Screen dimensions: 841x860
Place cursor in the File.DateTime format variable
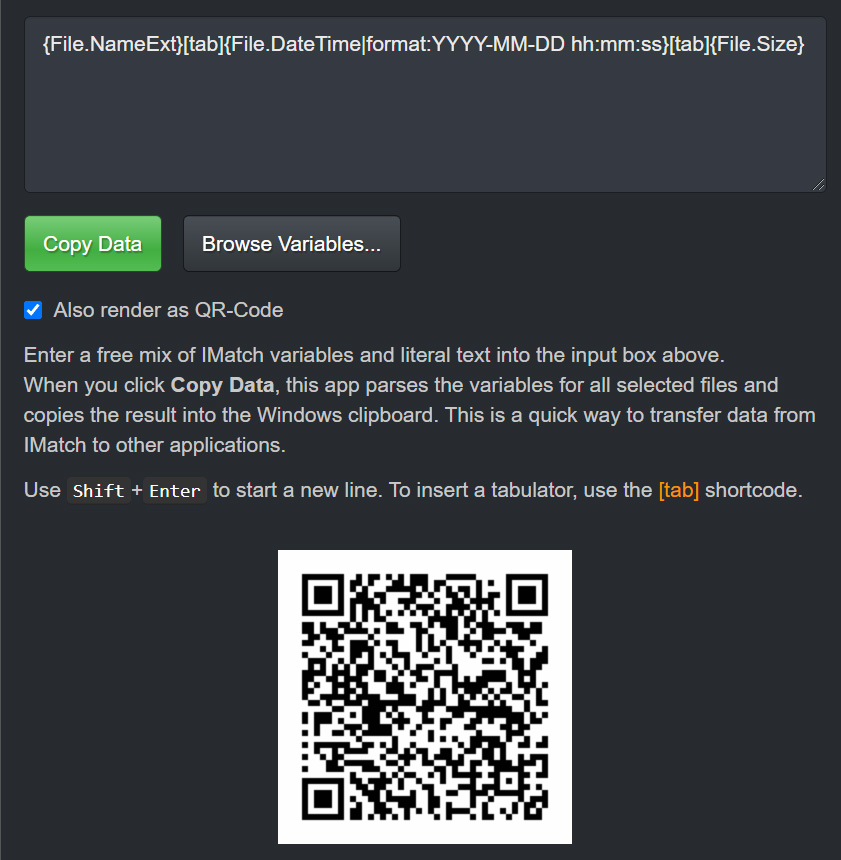(x=447, y=44)
